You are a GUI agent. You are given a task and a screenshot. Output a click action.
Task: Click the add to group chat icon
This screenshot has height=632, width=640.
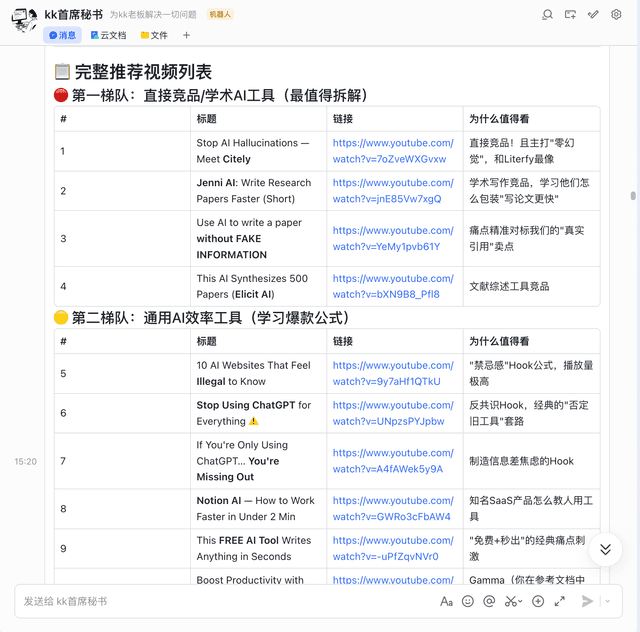click(570, 15)
